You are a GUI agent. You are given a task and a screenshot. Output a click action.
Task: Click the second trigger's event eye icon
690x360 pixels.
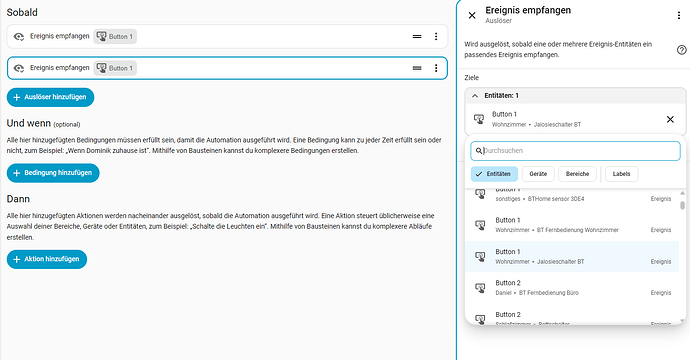pyautogui.click(x=18, y=68)
